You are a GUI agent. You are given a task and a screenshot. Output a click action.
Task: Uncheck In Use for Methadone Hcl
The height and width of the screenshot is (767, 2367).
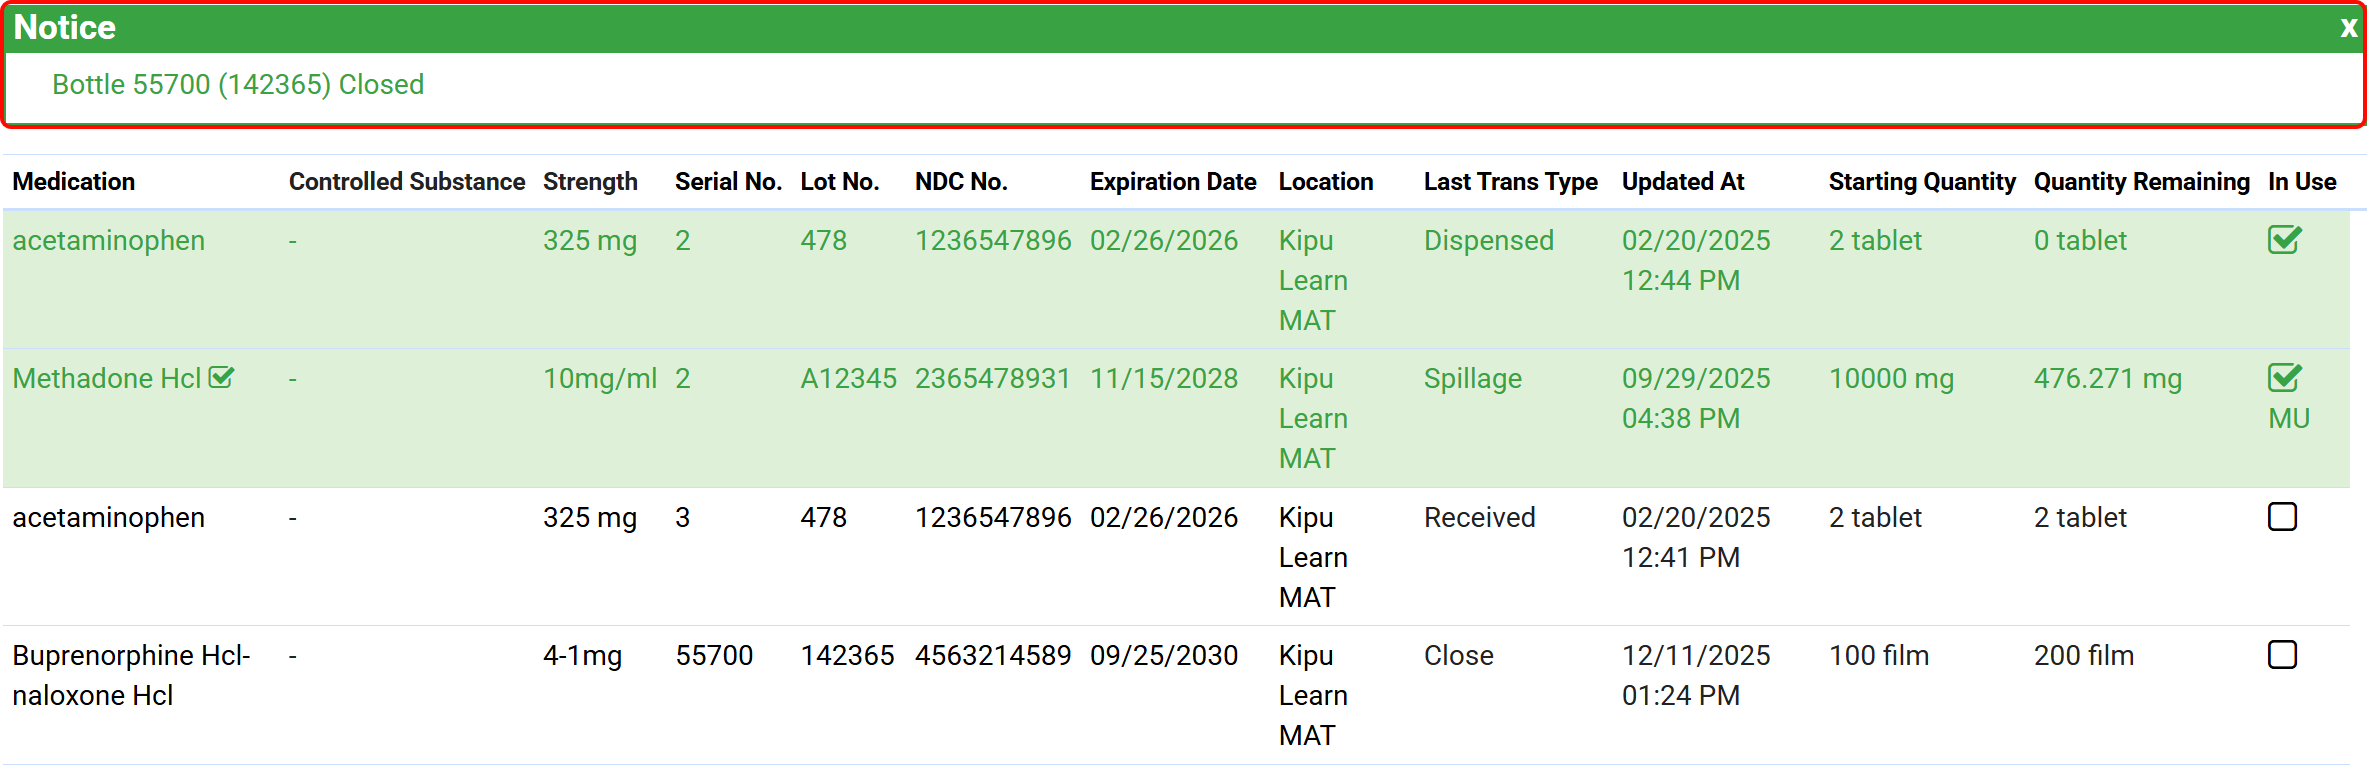point(2284,378)
